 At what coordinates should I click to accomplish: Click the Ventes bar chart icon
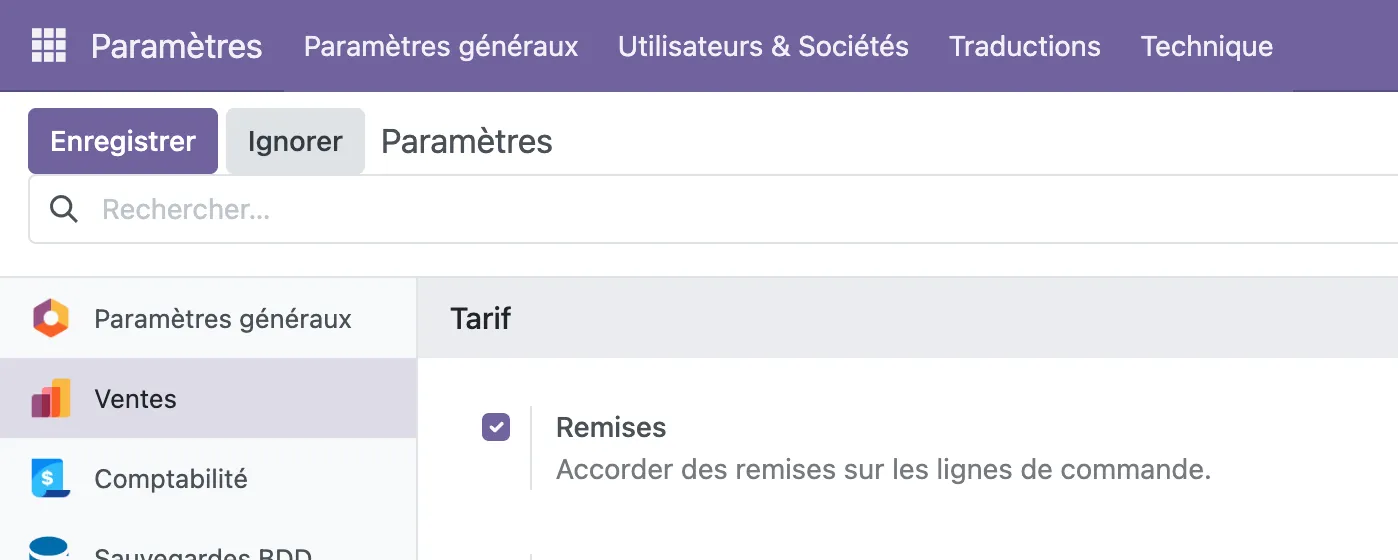tap(50, 398)
